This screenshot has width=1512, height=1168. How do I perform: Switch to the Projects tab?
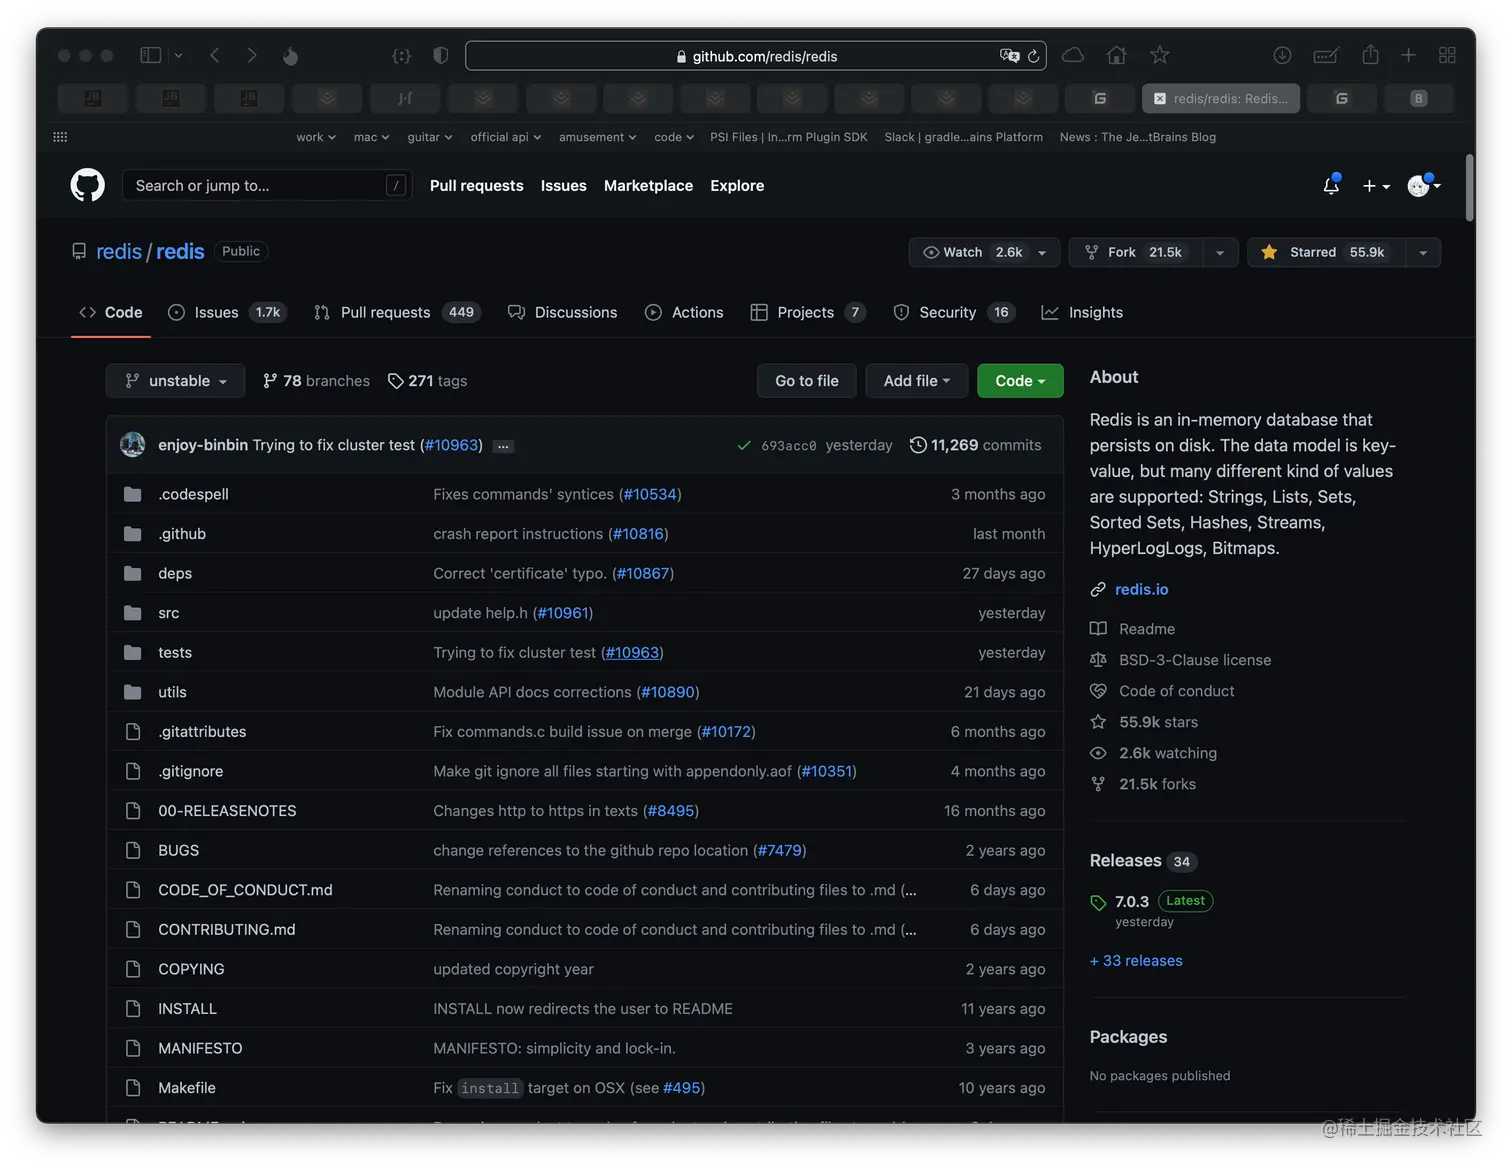pyautogui.click(x=807, y=312)
